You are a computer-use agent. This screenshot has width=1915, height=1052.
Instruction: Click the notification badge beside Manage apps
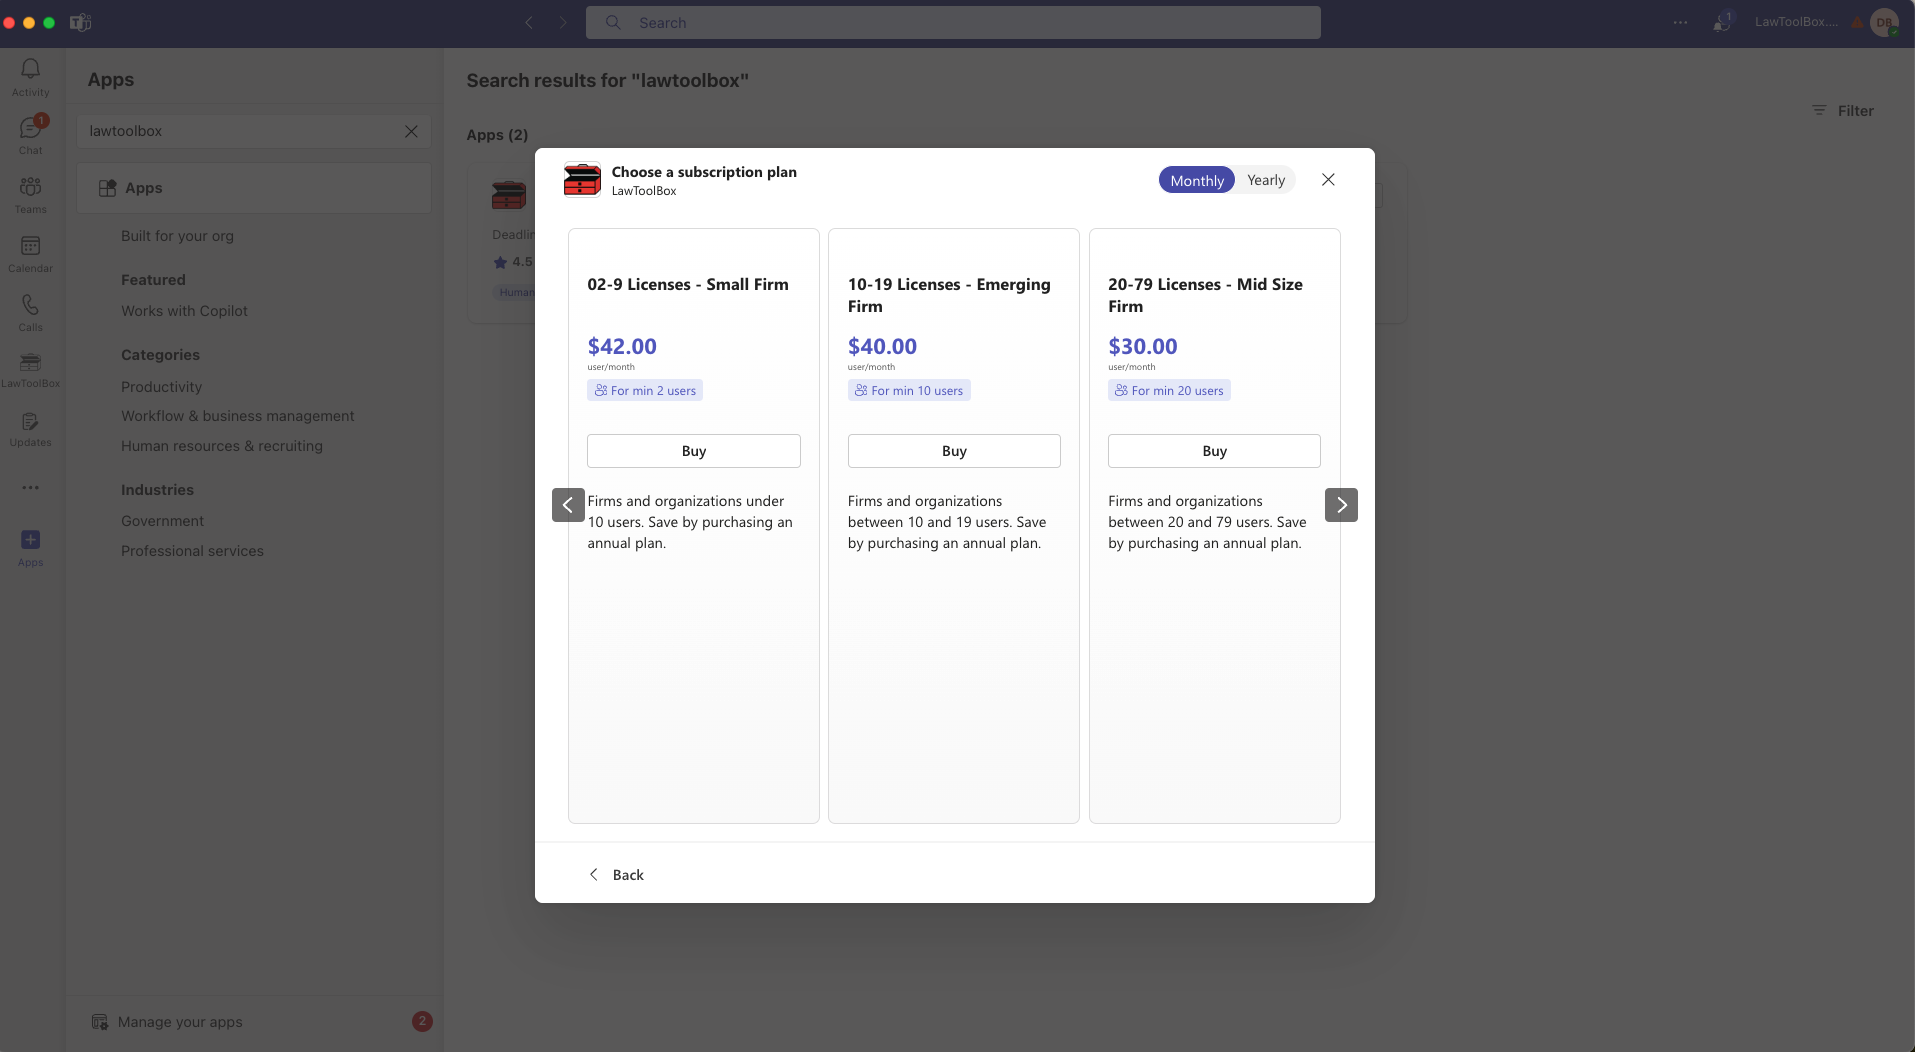(x=422, y=1021)
